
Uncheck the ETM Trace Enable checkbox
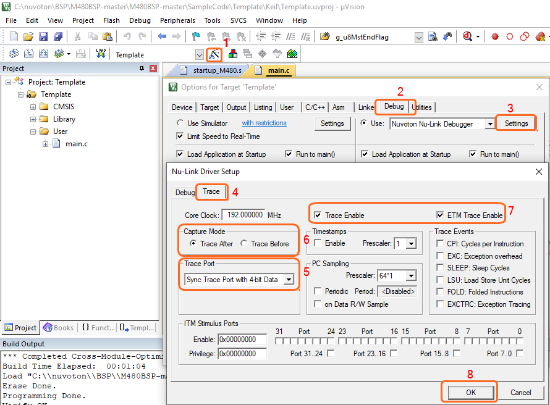440,215
